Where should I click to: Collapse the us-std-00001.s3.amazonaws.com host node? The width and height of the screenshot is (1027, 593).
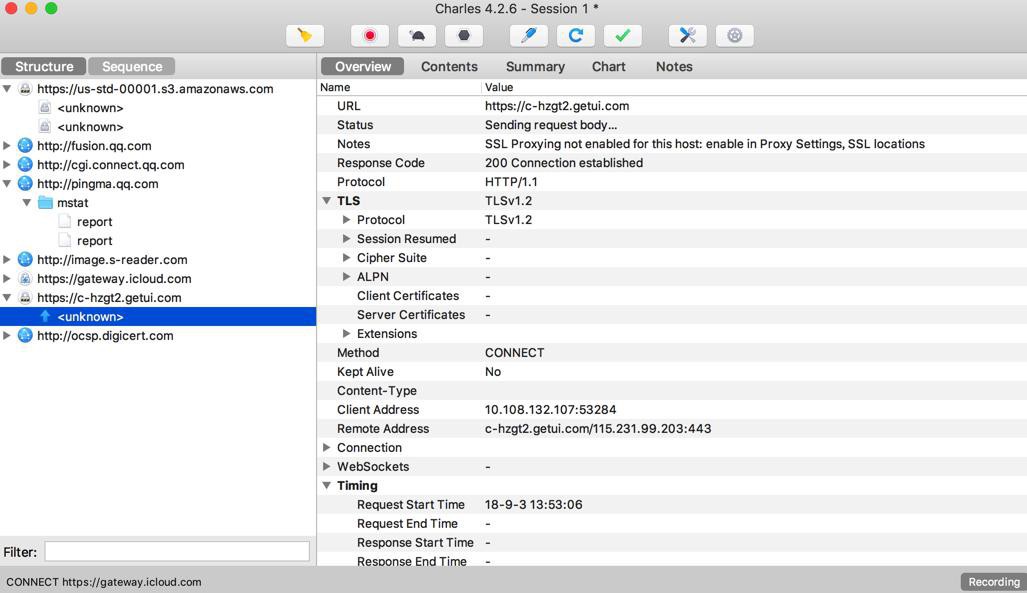coord(7,88)
